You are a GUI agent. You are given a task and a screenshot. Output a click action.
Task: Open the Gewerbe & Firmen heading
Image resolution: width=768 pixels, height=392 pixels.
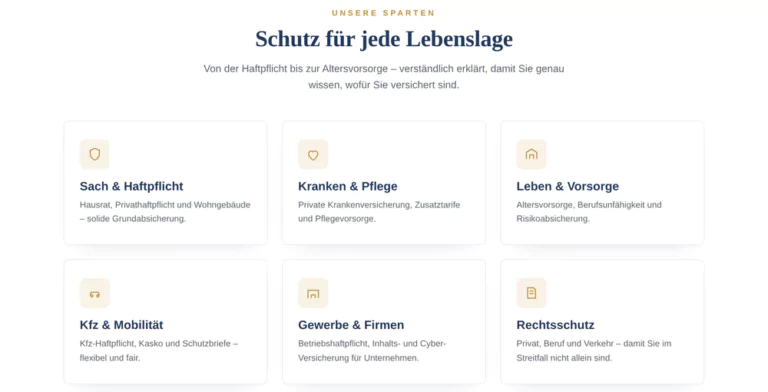coord(351,325)
